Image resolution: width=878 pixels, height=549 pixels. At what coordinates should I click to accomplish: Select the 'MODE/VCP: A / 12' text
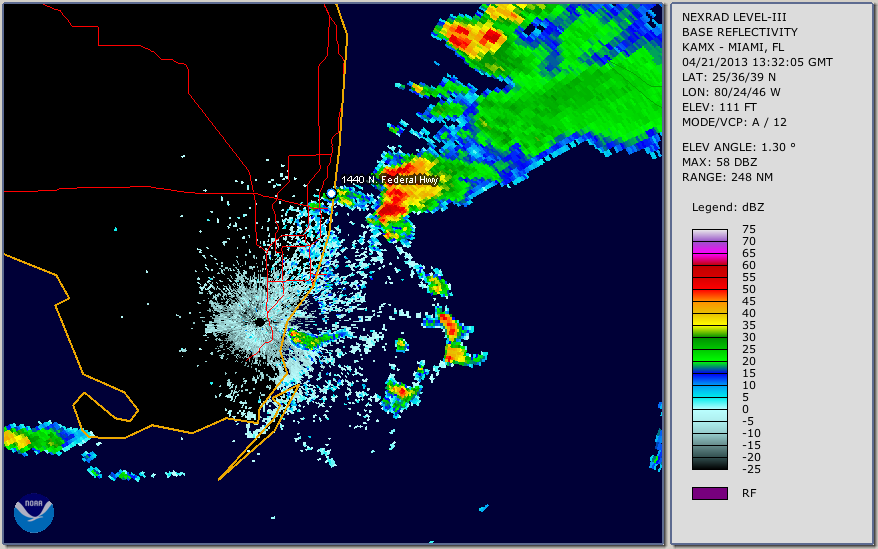click(x=734, y=122)
